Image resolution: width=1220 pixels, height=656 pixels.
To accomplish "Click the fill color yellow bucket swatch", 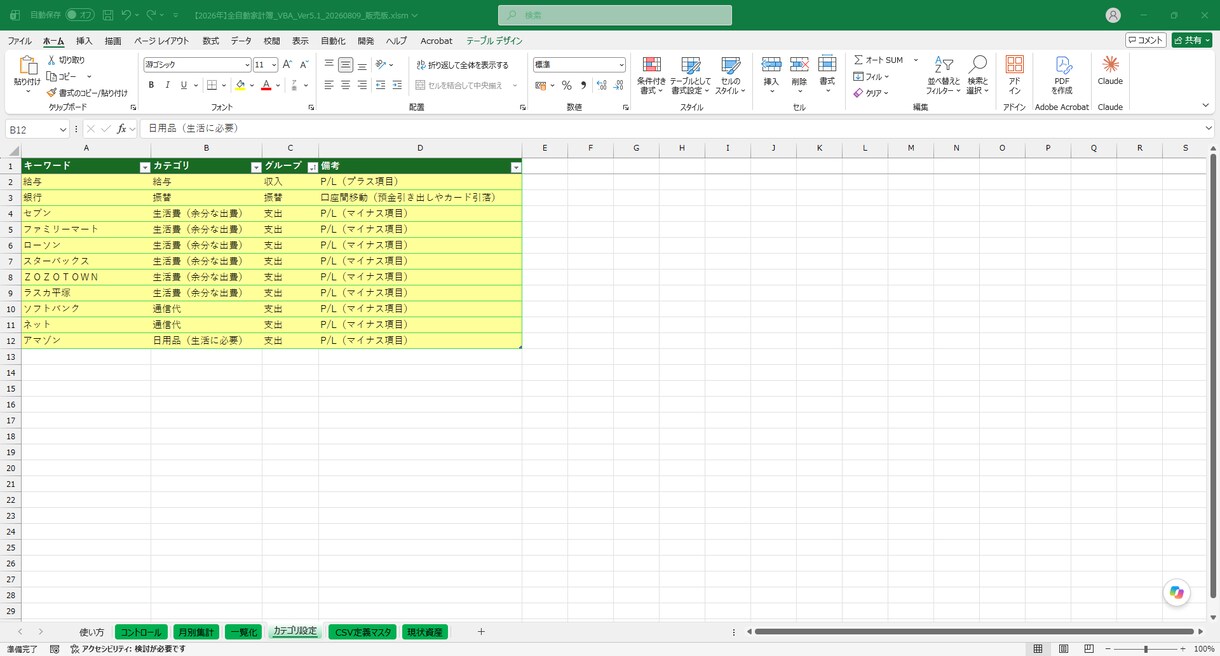I will pos(240,86).
